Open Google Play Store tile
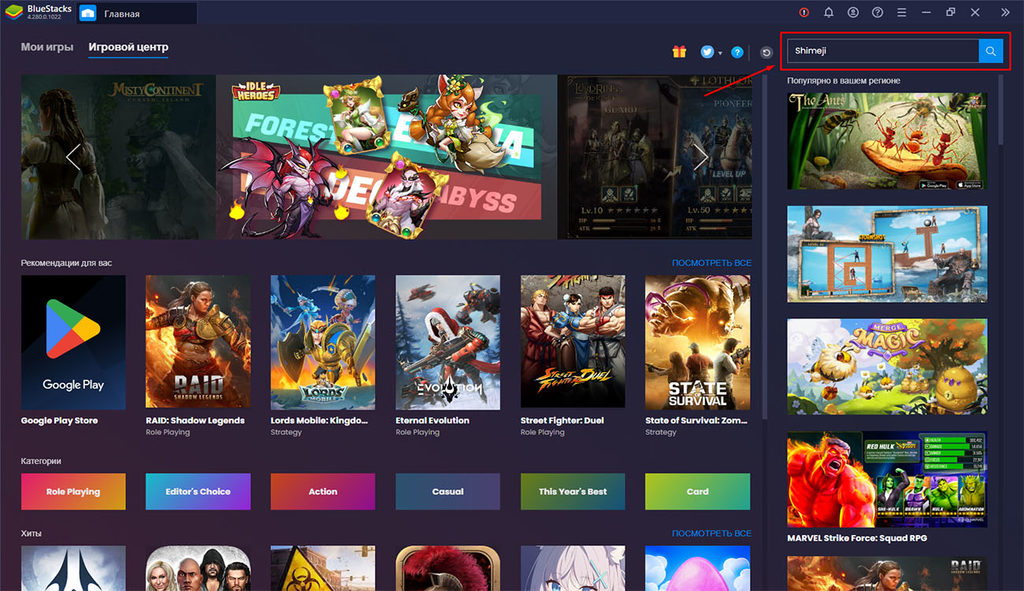The height and width of the screenshot is (591, 1024). click(x=73, y=342)
